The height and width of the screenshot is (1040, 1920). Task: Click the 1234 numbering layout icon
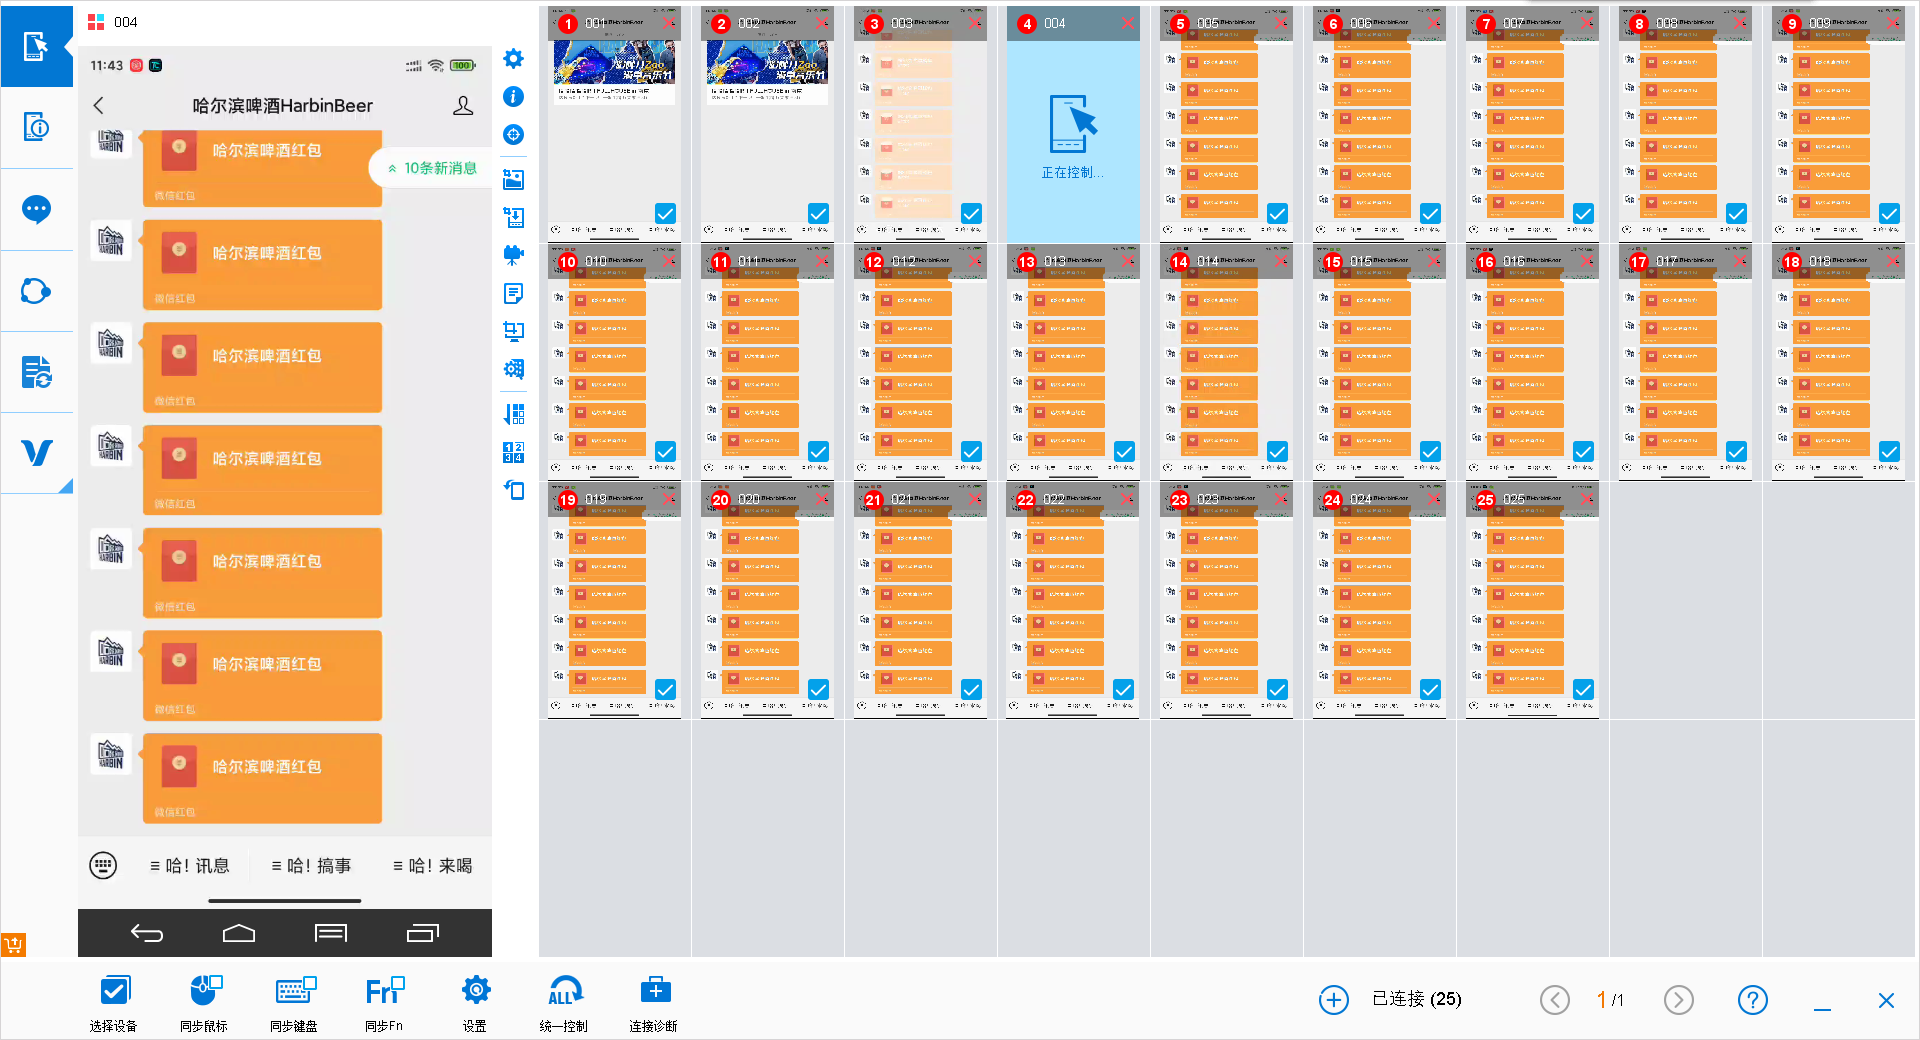tap(513, 452)
